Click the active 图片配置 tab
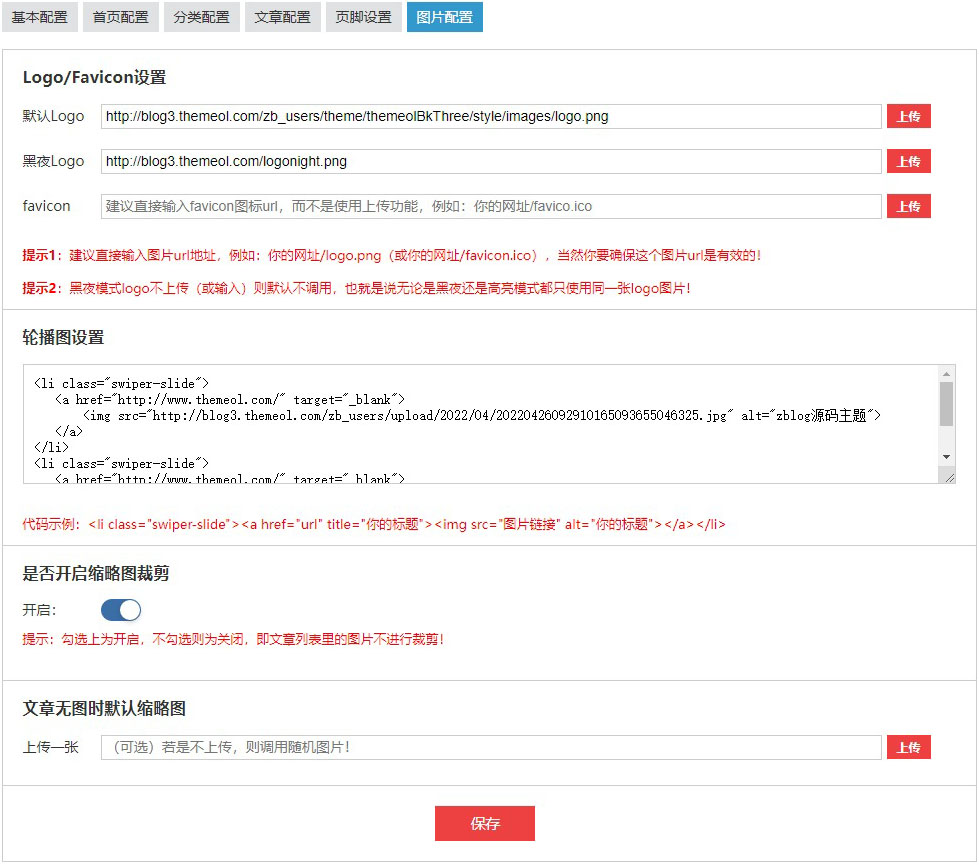 click(445, 17)
